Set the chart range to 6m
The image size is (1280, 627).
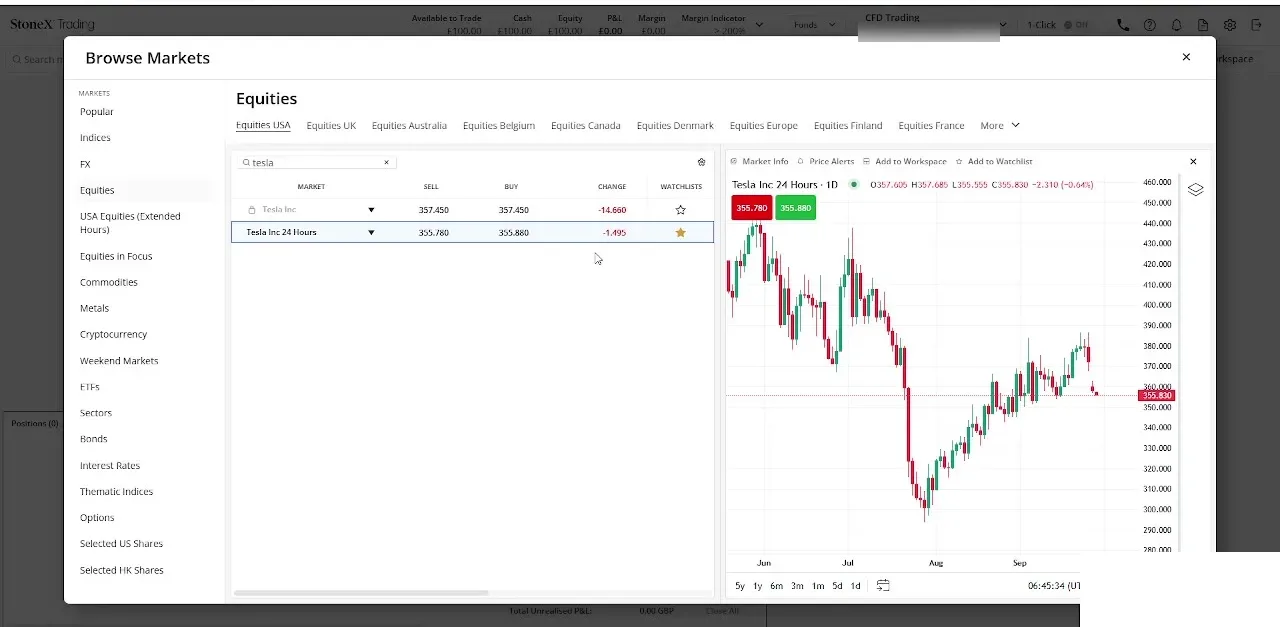click(777, 586)
